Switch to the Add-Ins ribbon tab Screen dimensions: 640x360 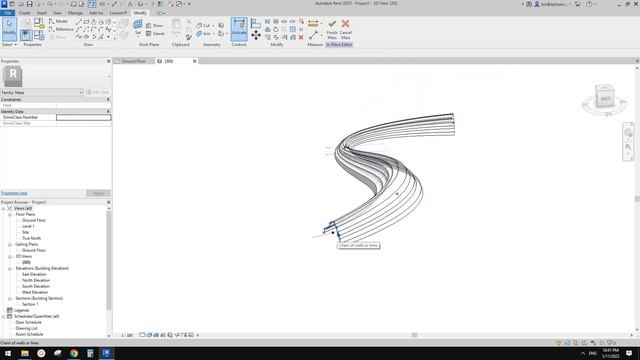(x=96, y=13)
